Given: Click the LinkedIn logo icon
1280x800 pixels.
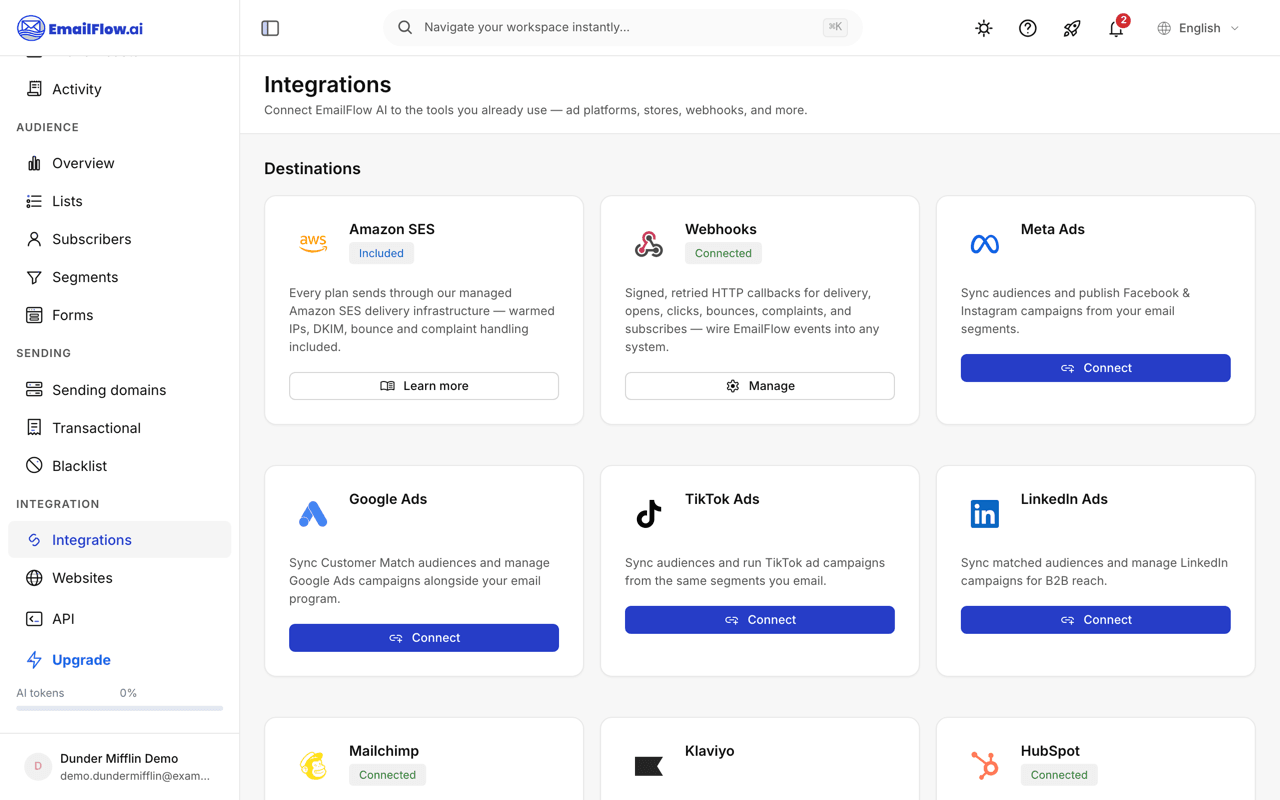Looking at the screenshot, I should point(985,514).
